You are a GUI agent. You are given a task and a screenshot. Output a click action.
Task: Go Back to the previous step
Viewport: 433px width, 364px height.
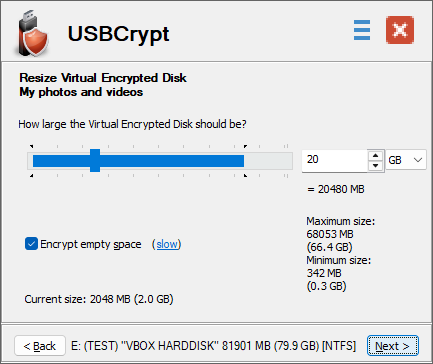point(40,346)
